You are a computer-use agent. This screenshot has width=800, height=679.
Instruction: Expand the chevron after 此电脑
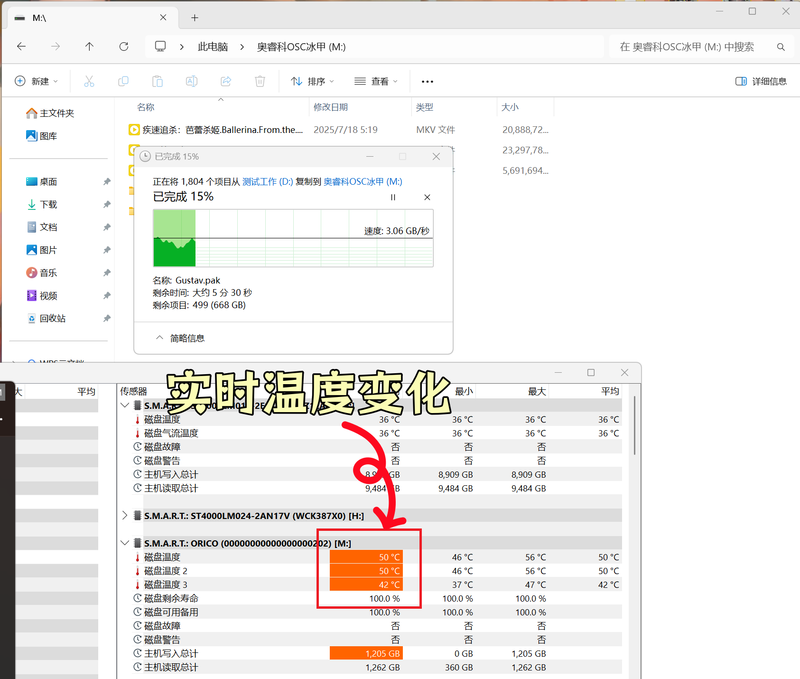242,47
